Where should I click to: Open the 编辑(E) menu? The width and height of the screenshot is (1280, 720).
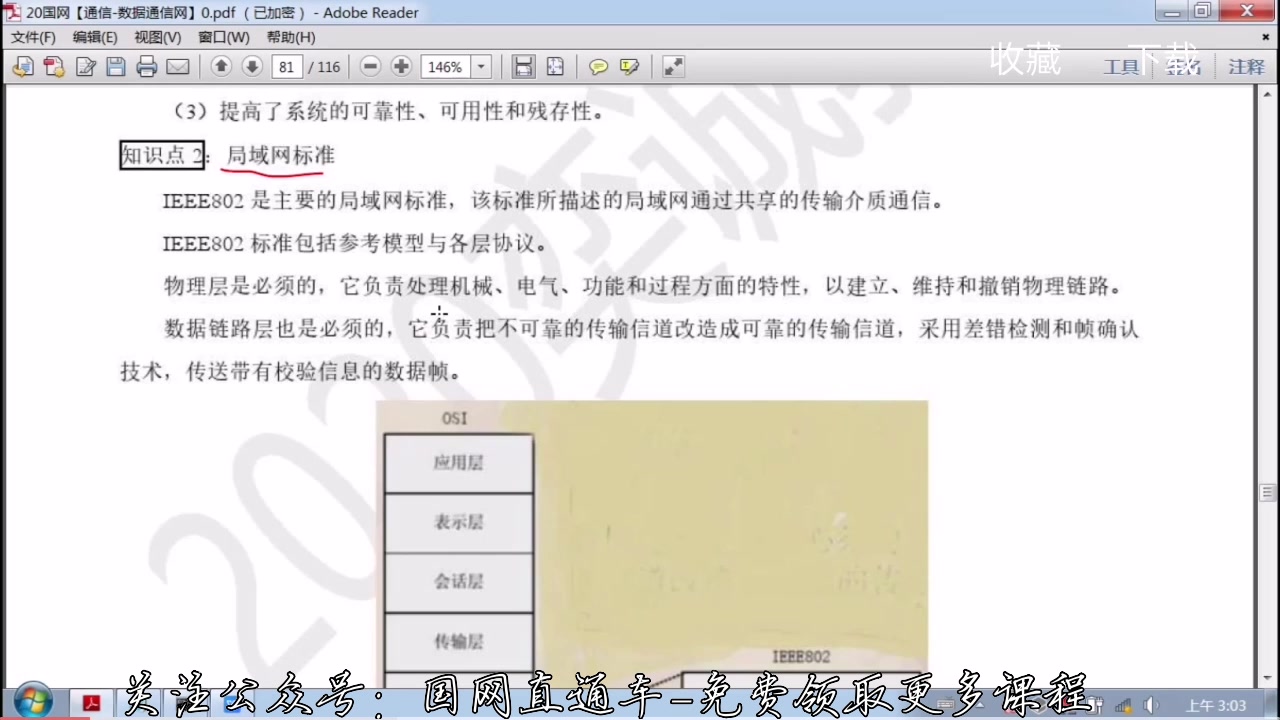(95, 37)
